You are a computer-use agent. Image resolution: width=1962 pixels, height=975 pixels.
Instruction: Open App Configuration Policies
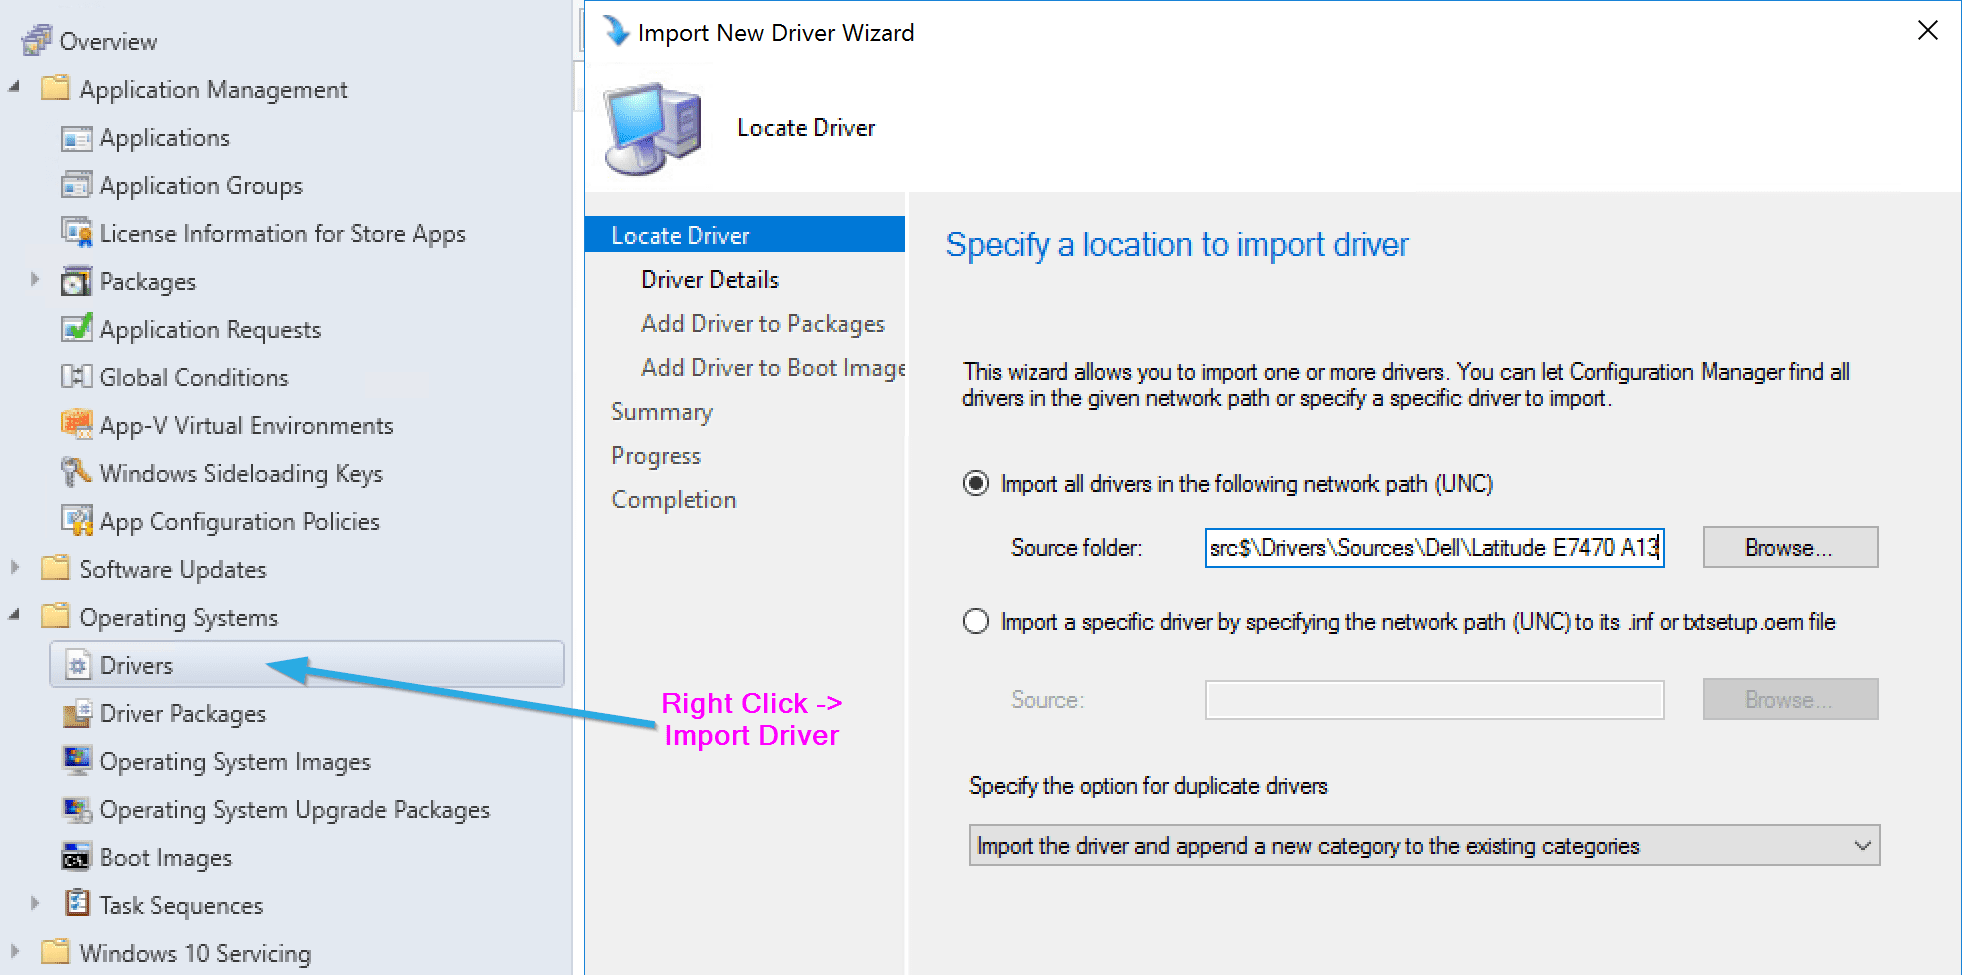coord(239,521)
